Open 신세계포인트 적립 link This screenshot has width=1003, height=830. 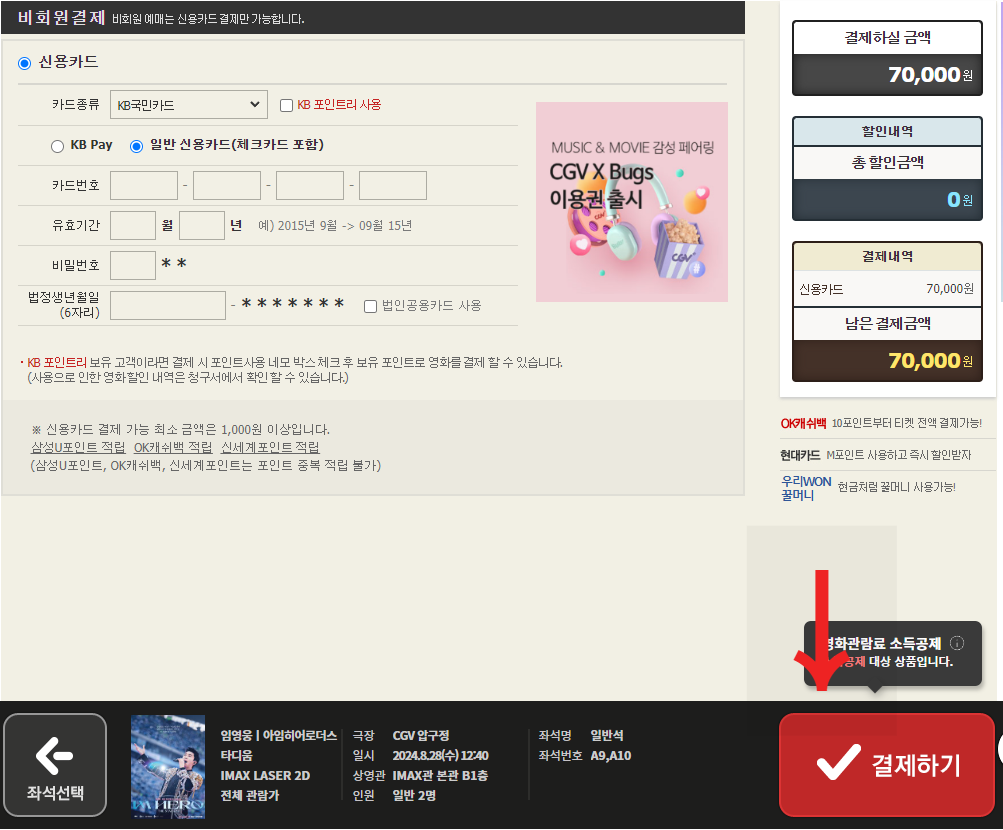pyautogui.click(x=270, y=448)
